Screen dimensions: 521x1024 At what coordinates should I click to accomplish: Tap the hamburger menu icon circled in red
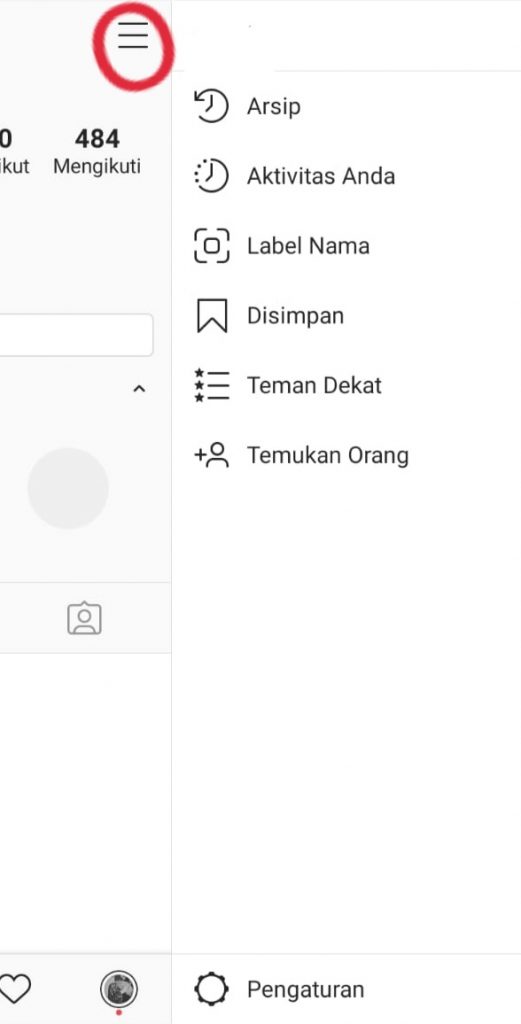pyautogui.click(x=133, y=35)
